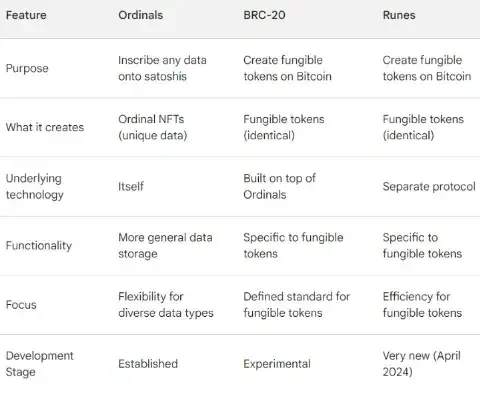Select the 'Itself' cell under Ordinals
480x393 pixels.
pos(131,186)
